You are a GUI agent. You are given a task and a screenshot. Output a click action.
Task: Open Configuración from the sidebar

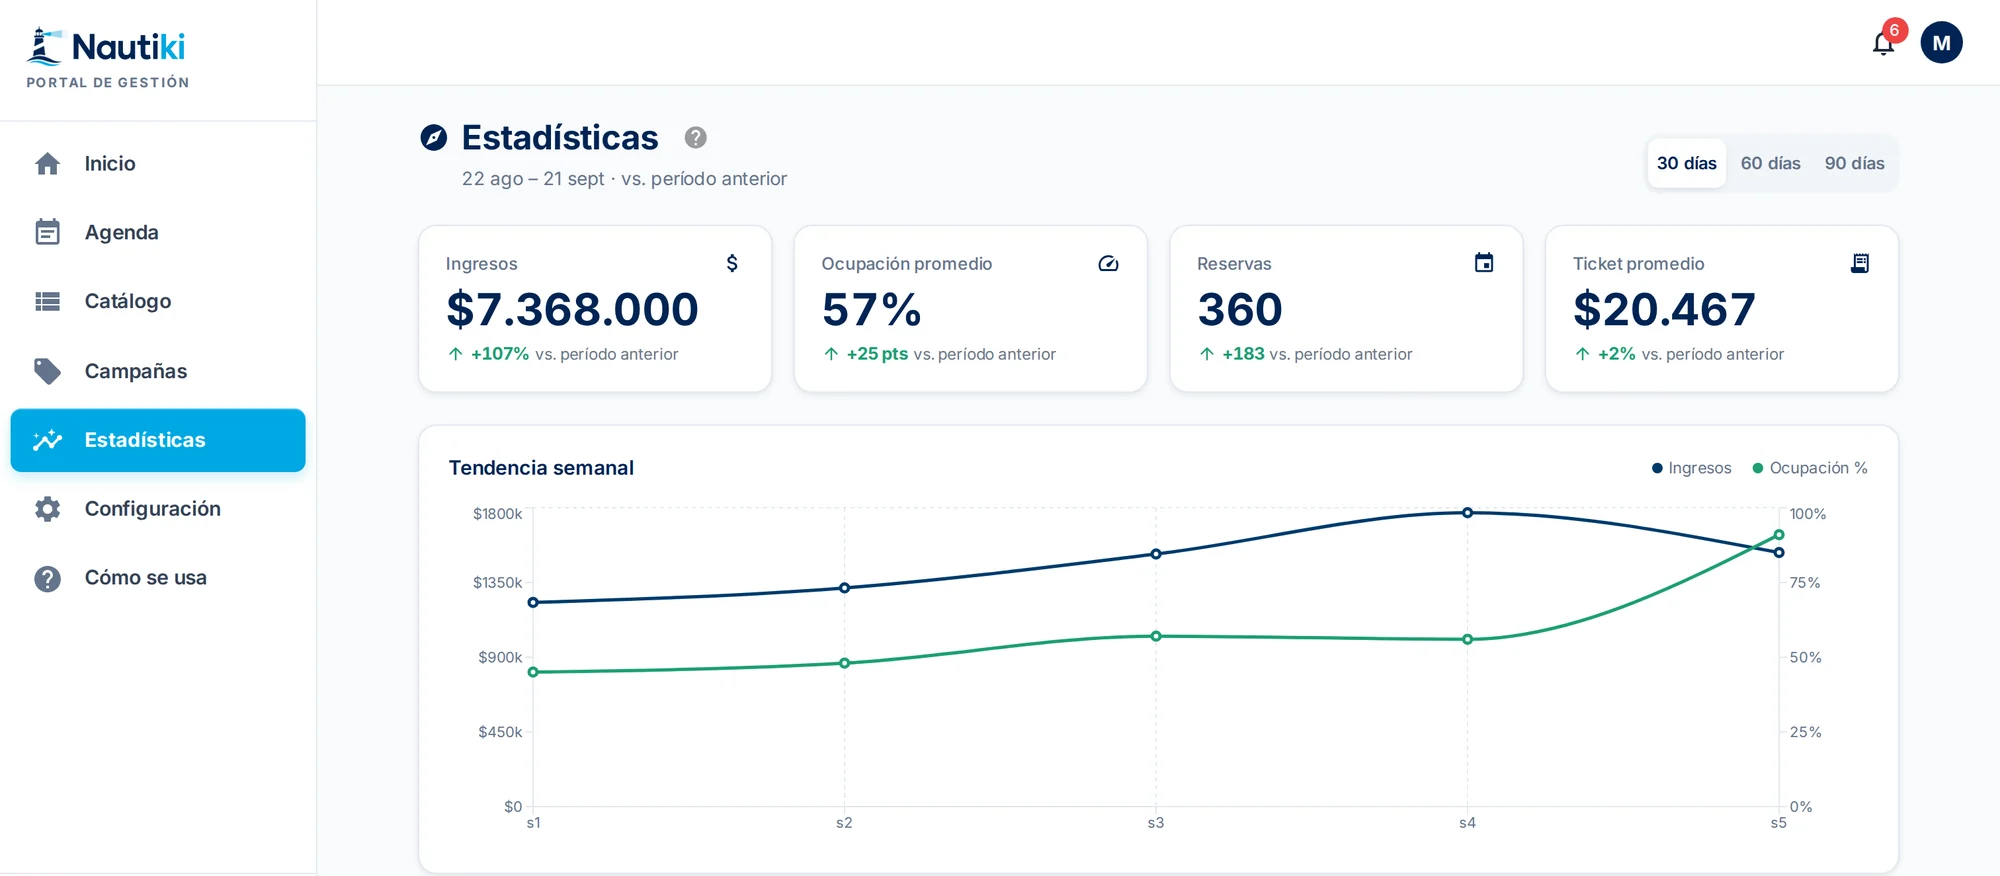click(158, 509)
